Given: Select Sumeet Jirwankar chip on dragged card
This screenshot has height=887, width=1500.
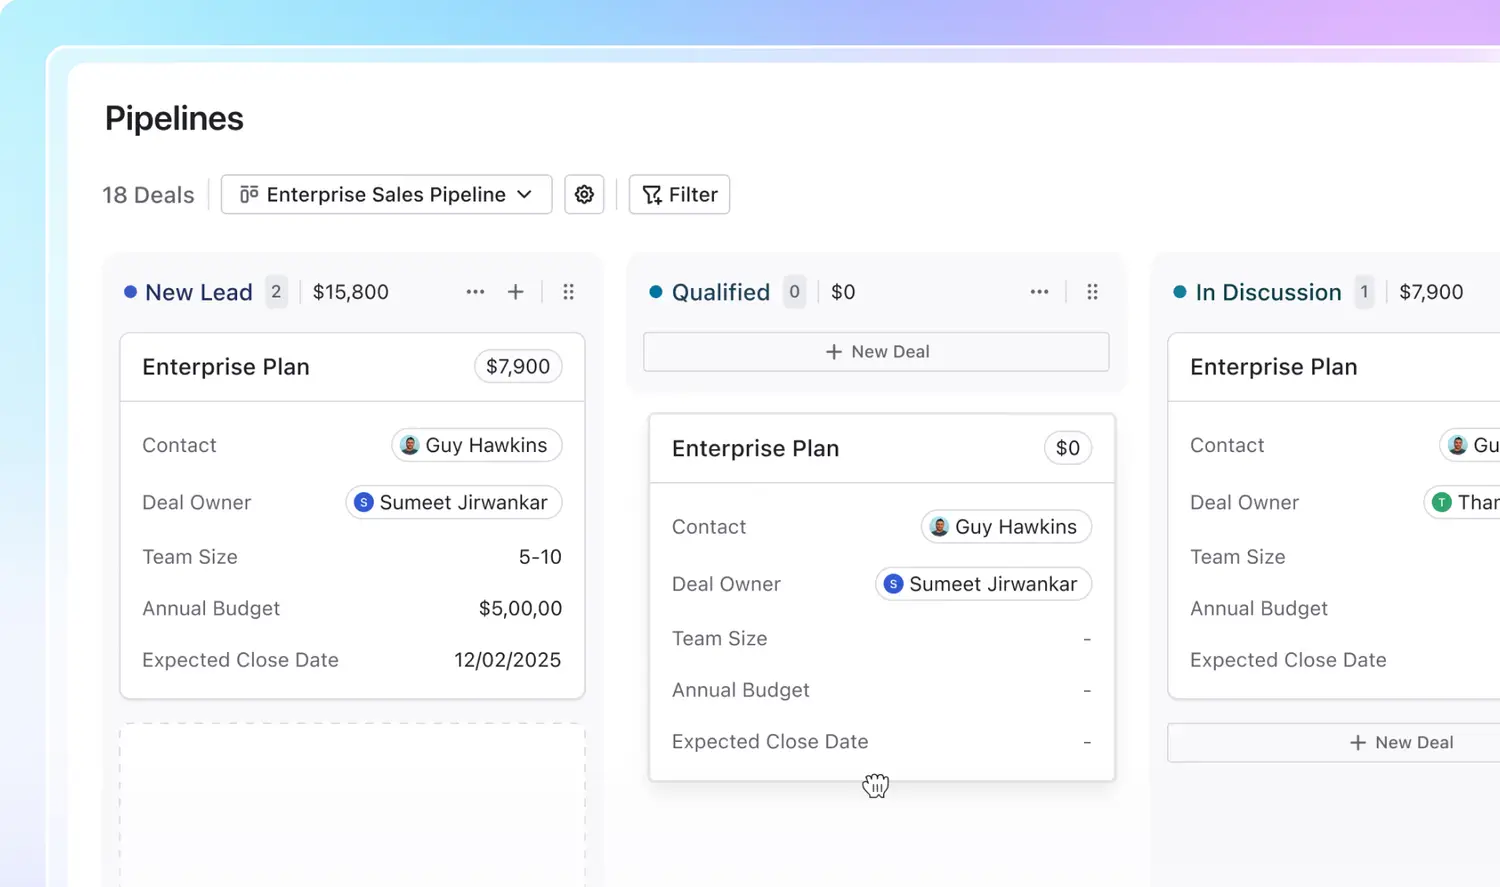Looking at the screenshot, I should coord(983,584).
